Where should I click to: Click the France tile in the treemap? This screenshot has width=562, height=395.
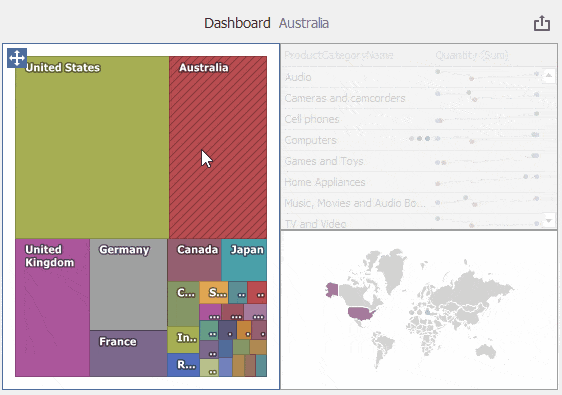pyautogui.click(x=128, y=353)
